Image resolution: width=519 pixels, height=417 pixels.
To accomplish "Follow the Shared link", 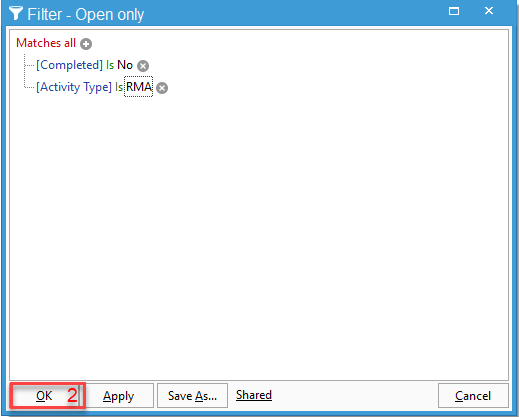I will coord(254,395).
